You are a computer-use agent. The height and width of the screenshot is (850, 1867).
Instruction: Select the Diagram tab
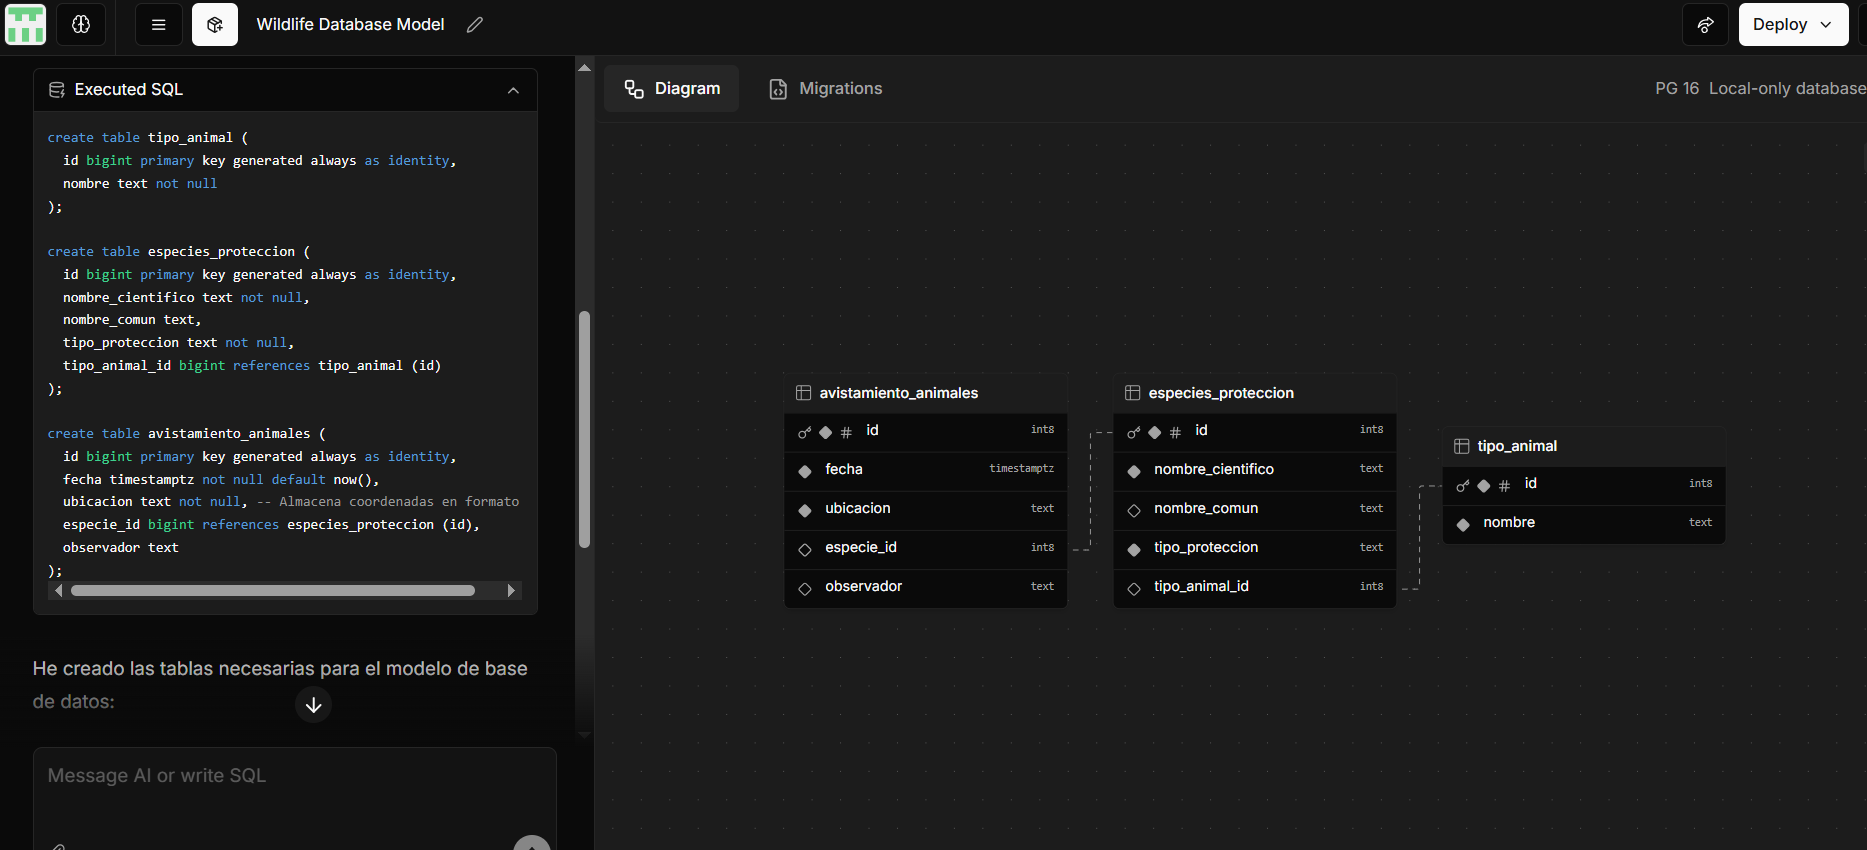coord(672,89)
